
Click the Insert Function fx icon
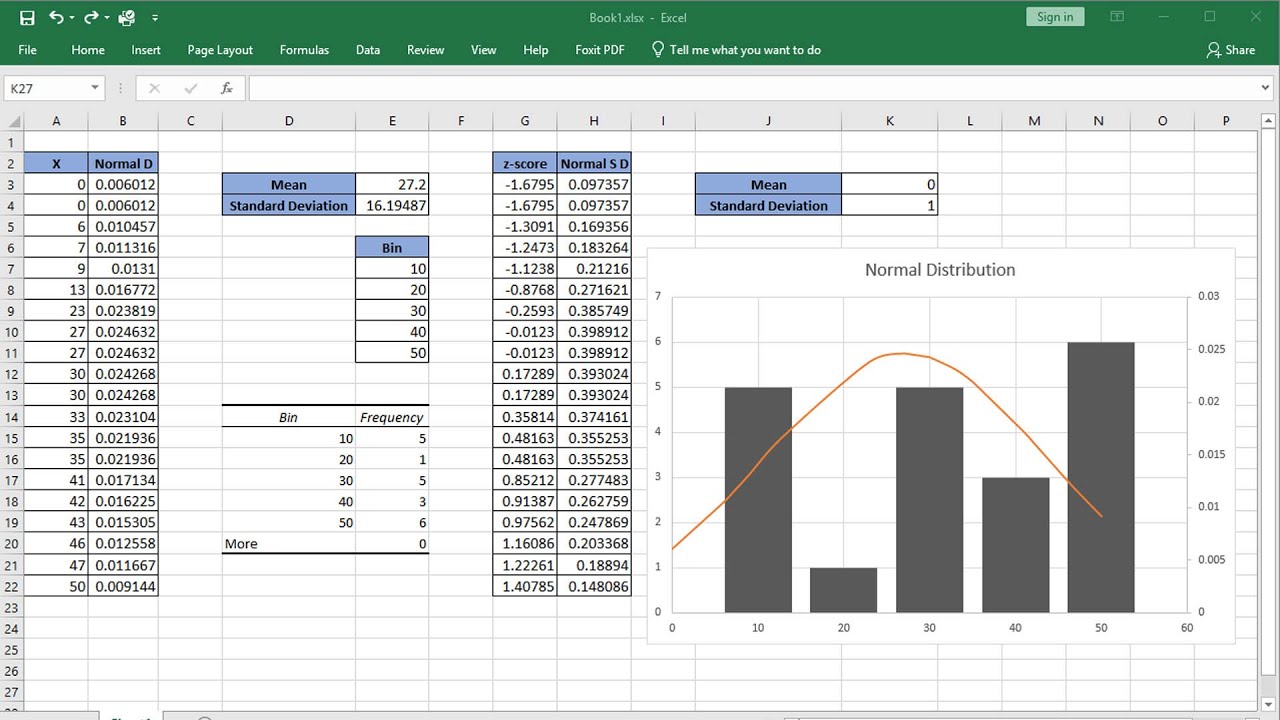click(227, 88)
